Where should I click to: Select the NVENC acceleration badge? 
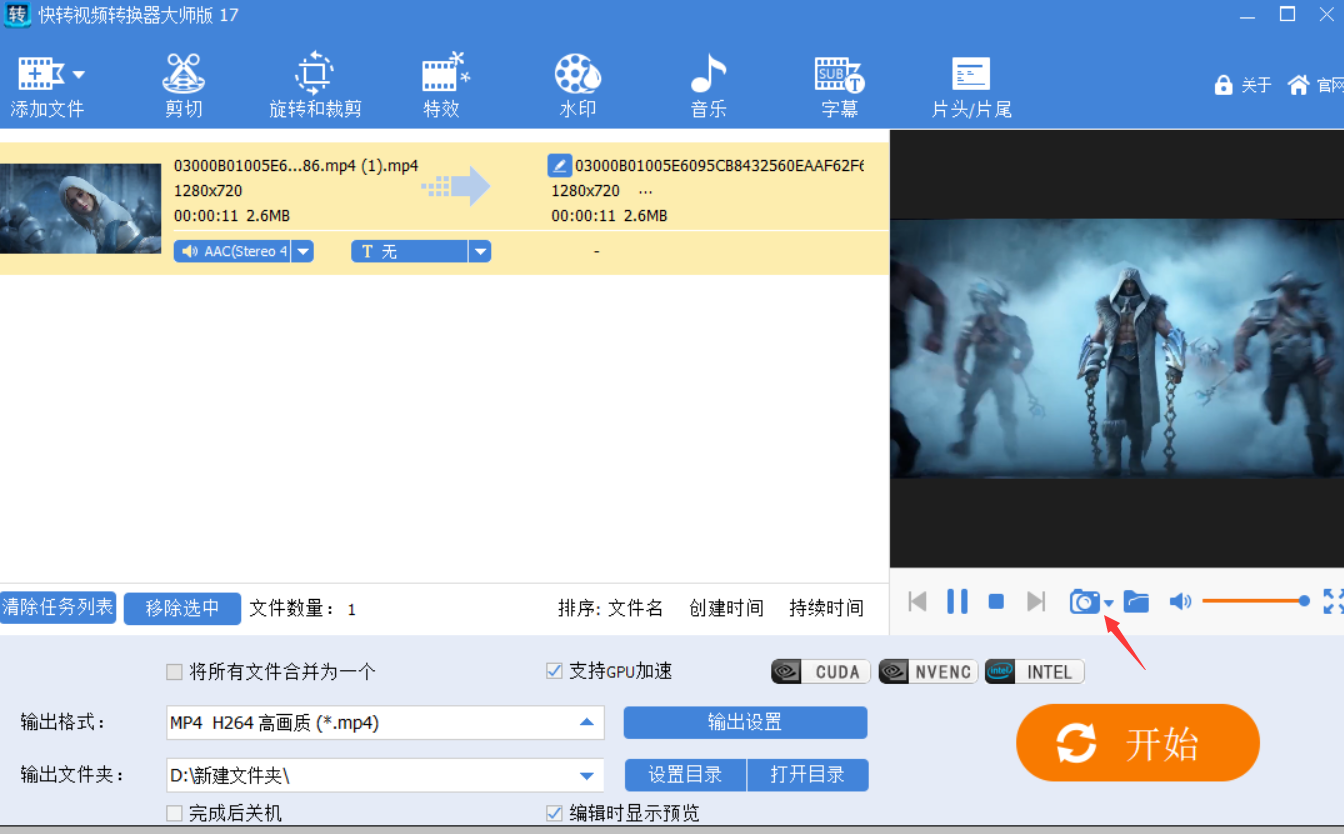pyautogui.click(x=928, y=672)
